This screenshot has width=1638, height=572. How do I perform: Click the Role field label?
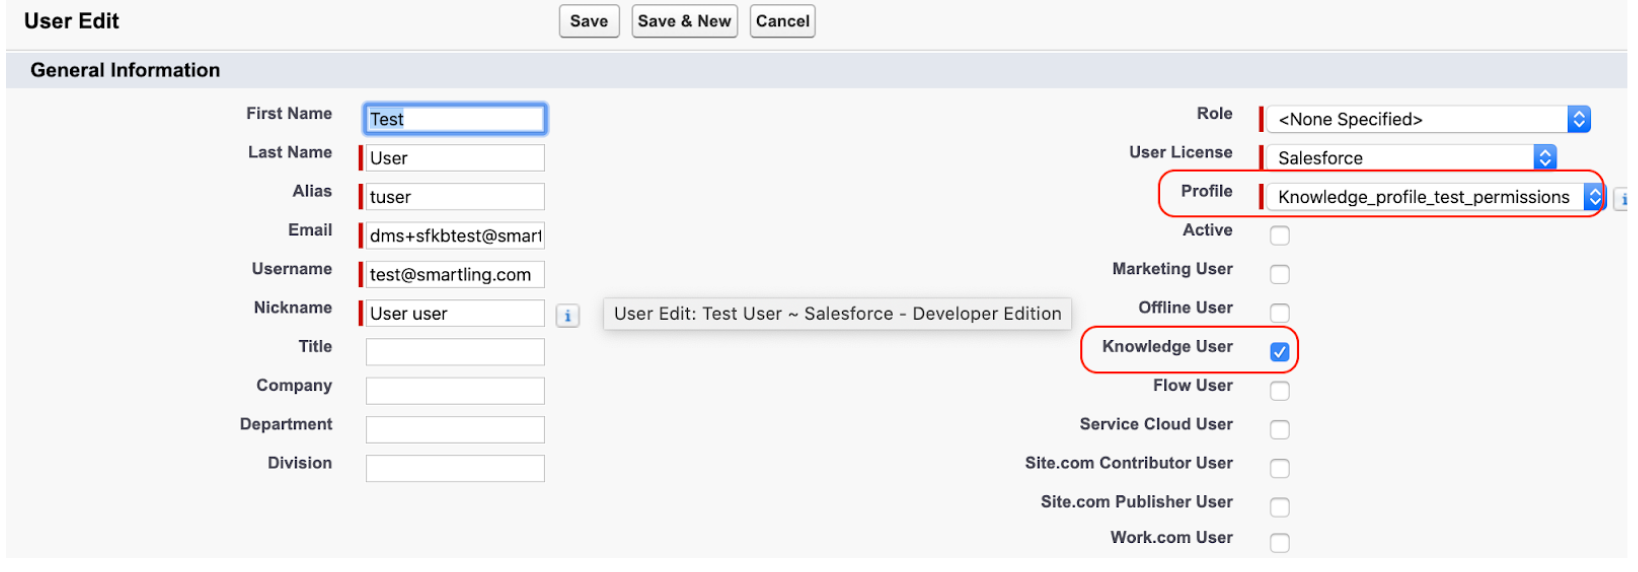click(1214, 113)
